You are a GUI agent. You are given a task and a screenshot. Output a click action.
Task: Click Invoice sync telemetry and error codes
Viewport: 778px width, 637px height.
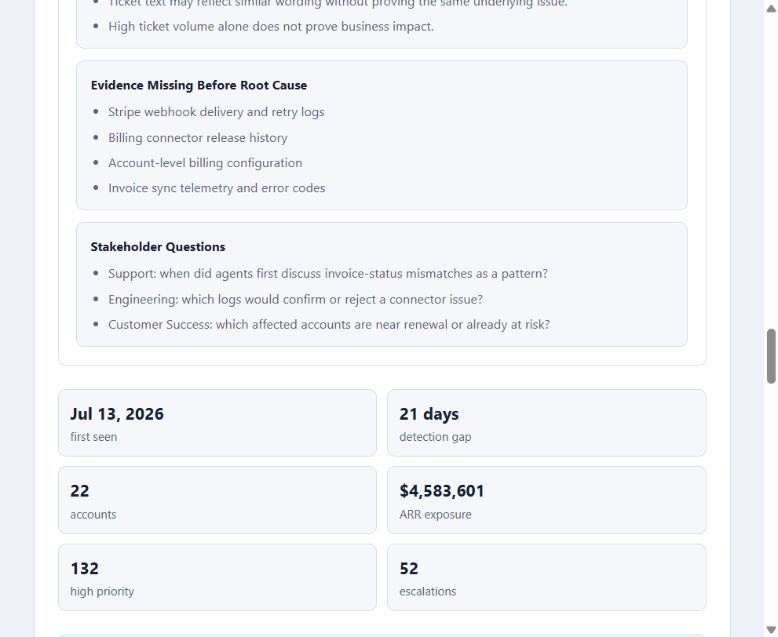pos(216,188)
